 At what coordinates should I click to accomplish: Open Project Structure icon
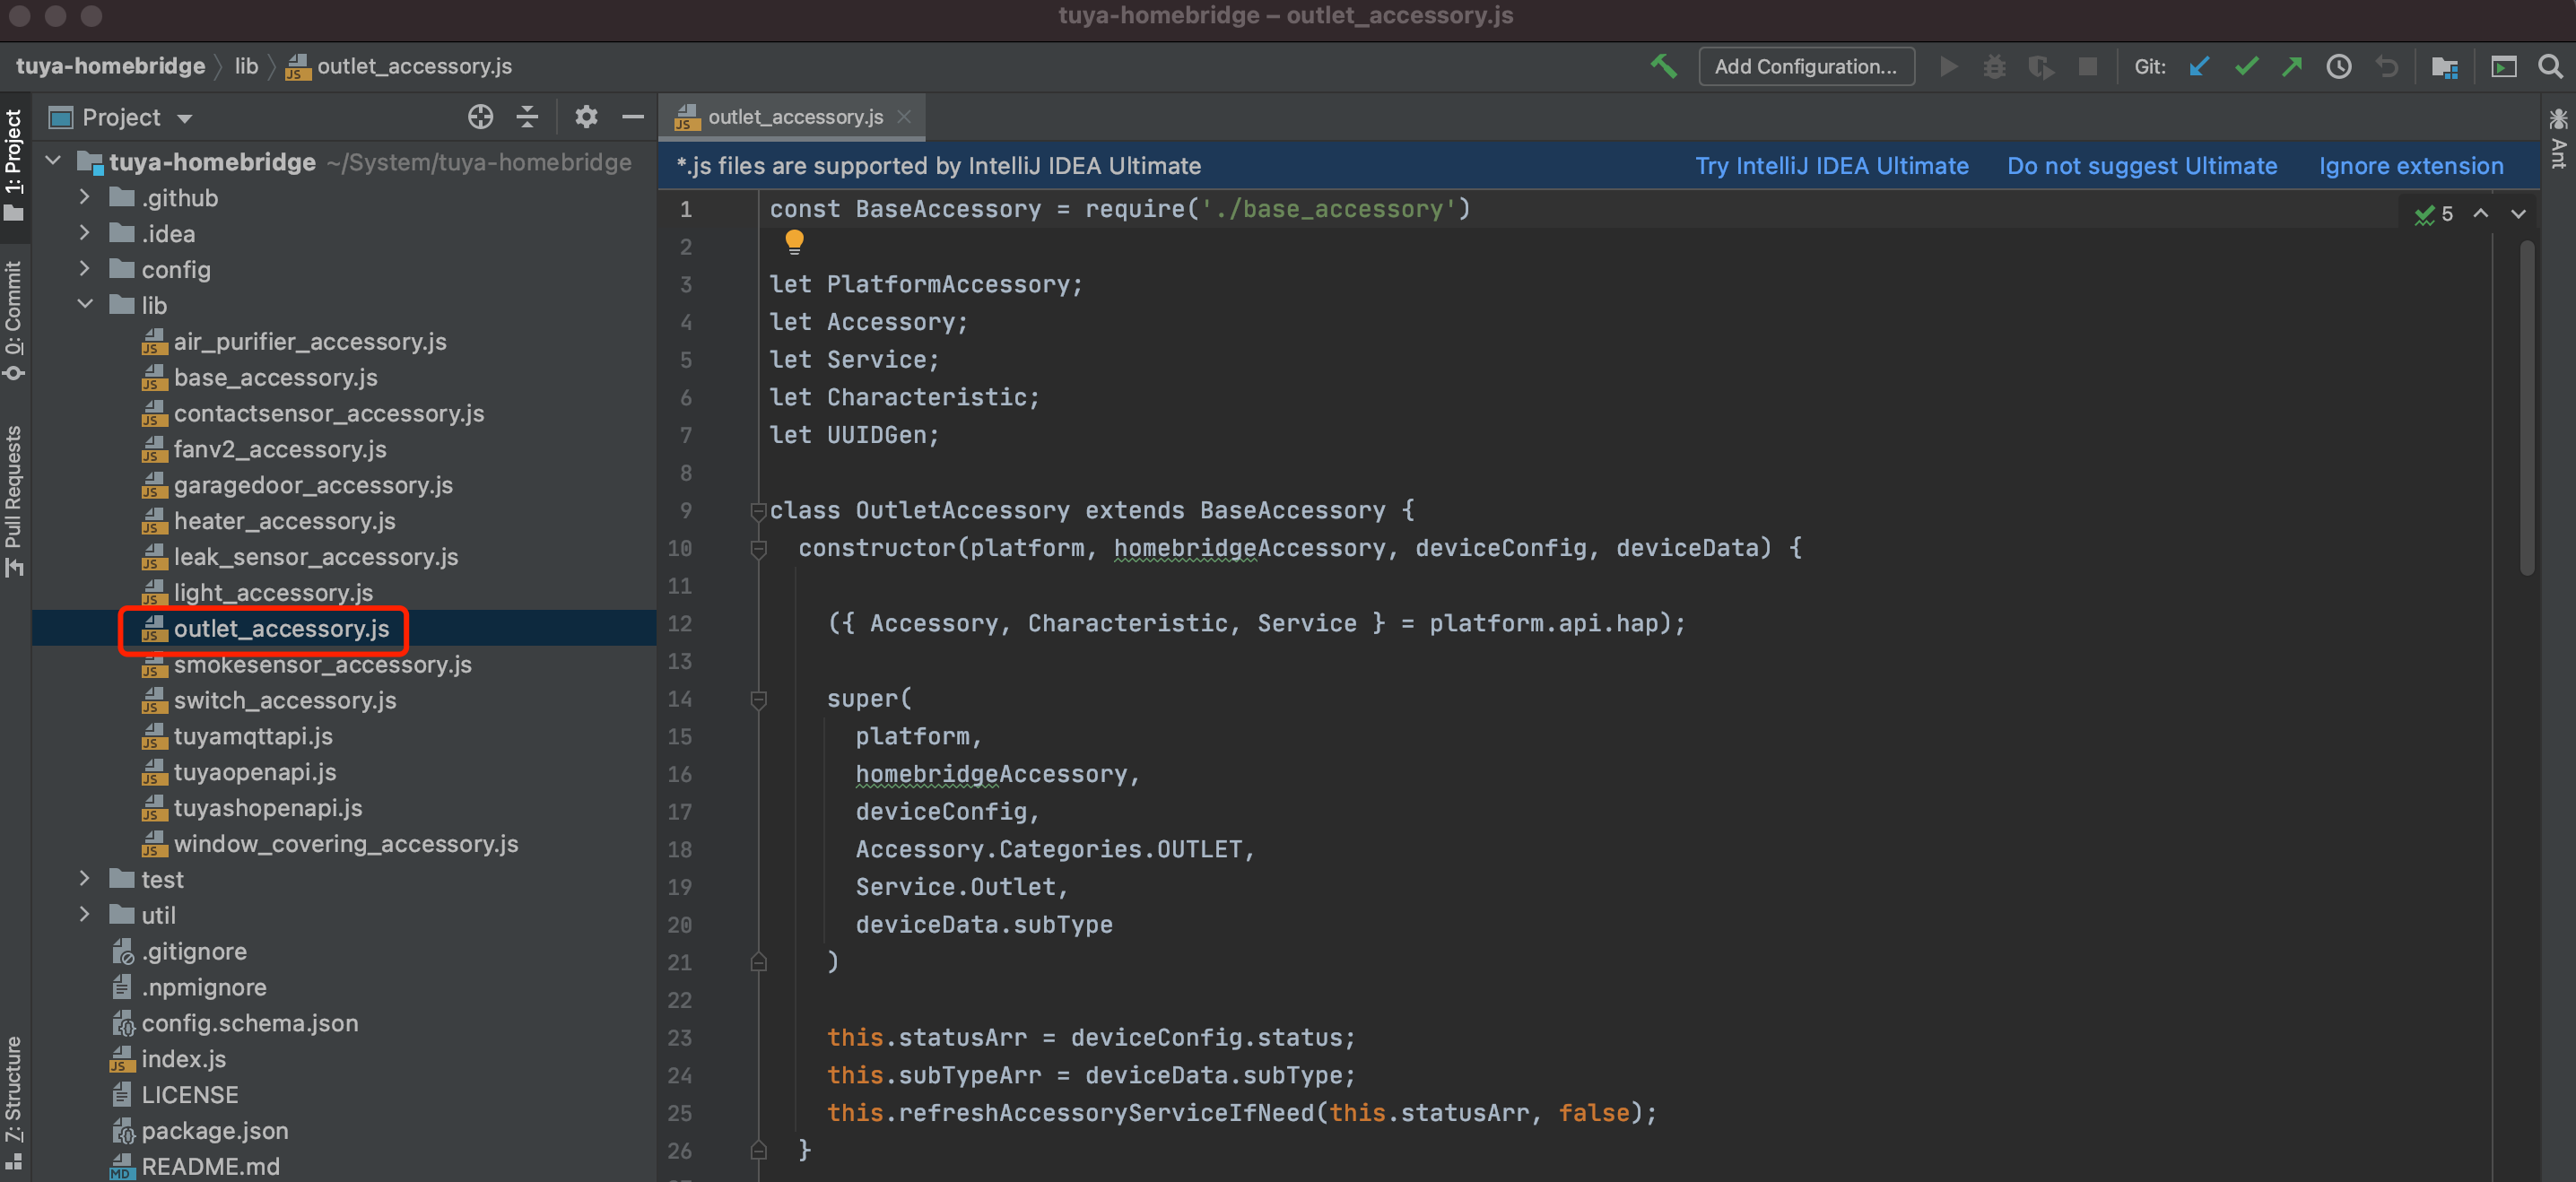point(2445,67)
